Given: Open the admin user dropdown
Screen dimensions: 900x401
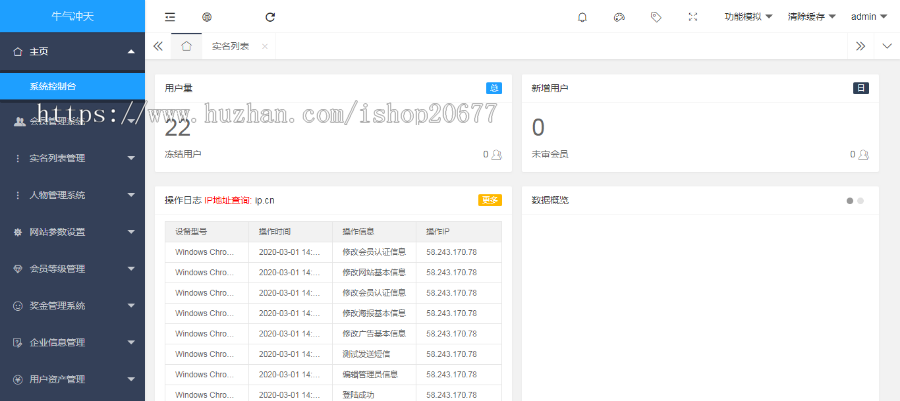Looking at the screenshot, I should coord(869,17).
